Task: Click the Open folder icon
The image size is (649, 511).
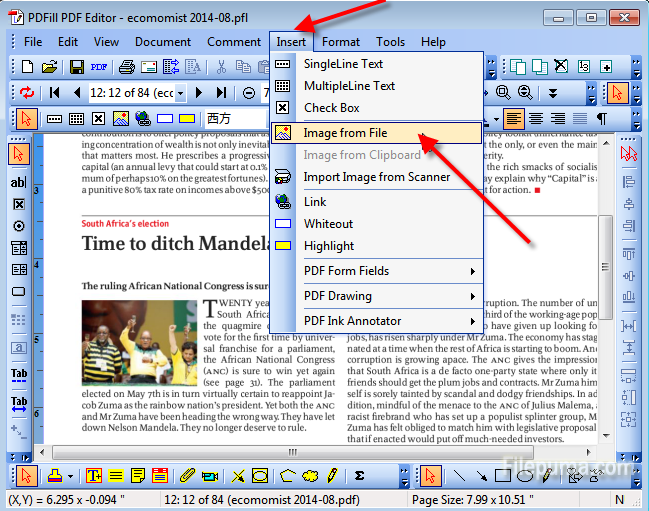Action: pyautogui.click(x=49, y=67)
